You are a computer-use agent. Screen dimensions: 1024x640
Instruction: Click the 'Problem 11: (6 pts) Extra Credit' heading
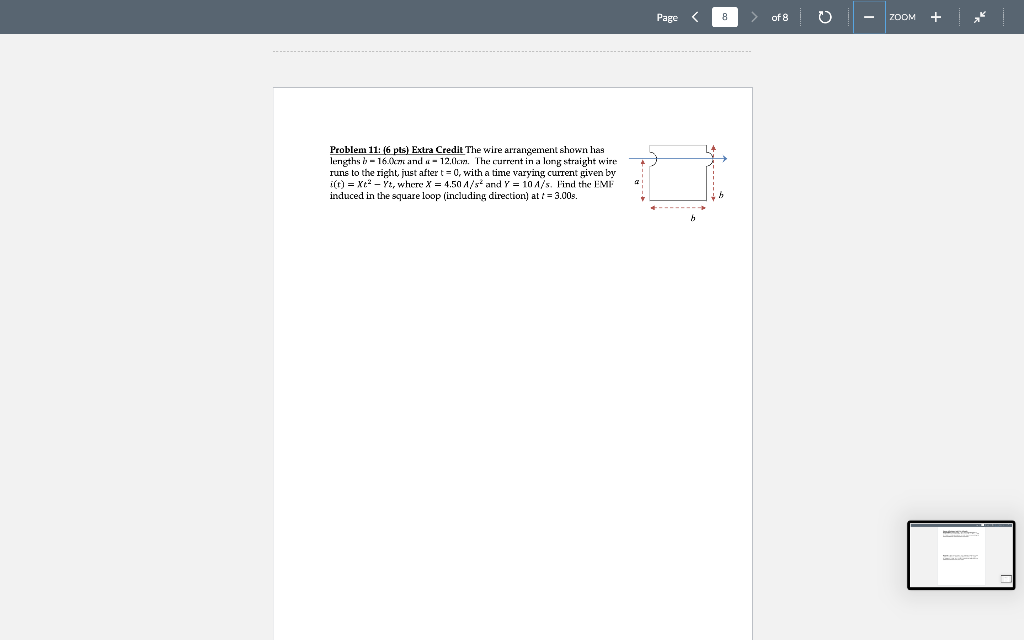(x=396, y=150)
